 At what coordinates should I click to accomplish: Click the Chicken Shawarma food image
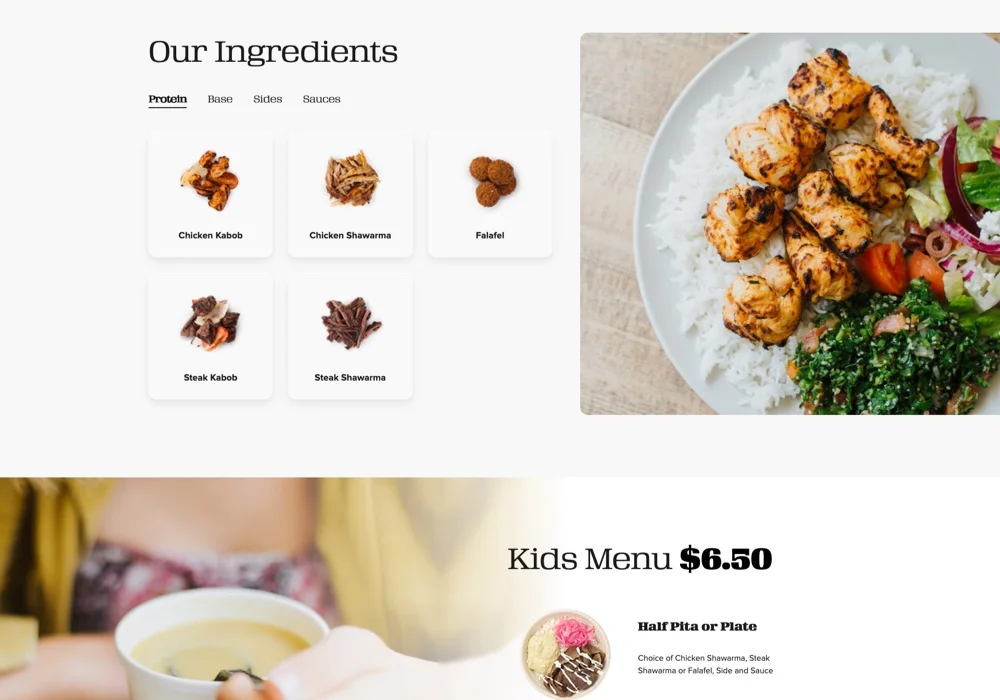[351, 179]
